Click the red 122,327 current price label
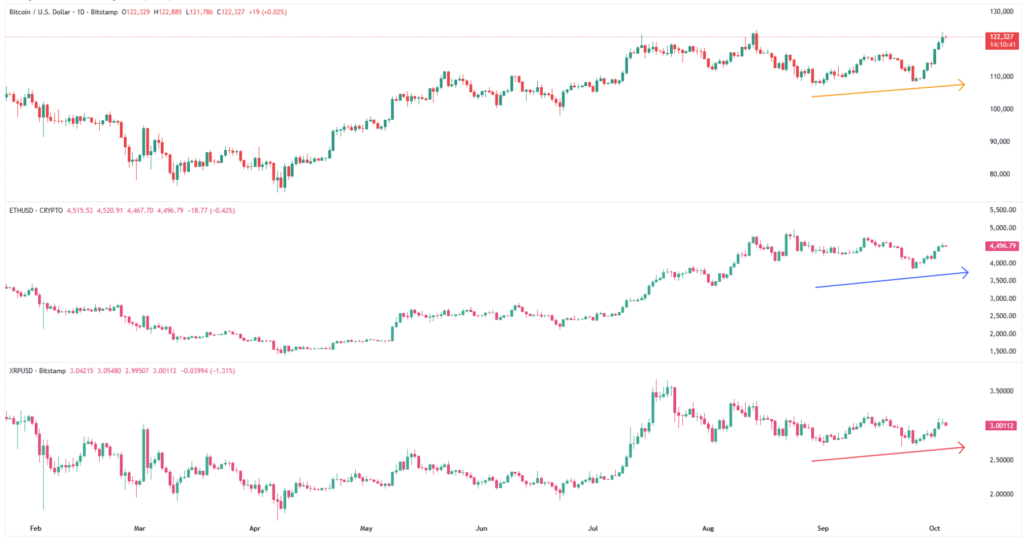Image resolution: width=1024 pixels, height=538 pixels. [x=1001, y=36]
